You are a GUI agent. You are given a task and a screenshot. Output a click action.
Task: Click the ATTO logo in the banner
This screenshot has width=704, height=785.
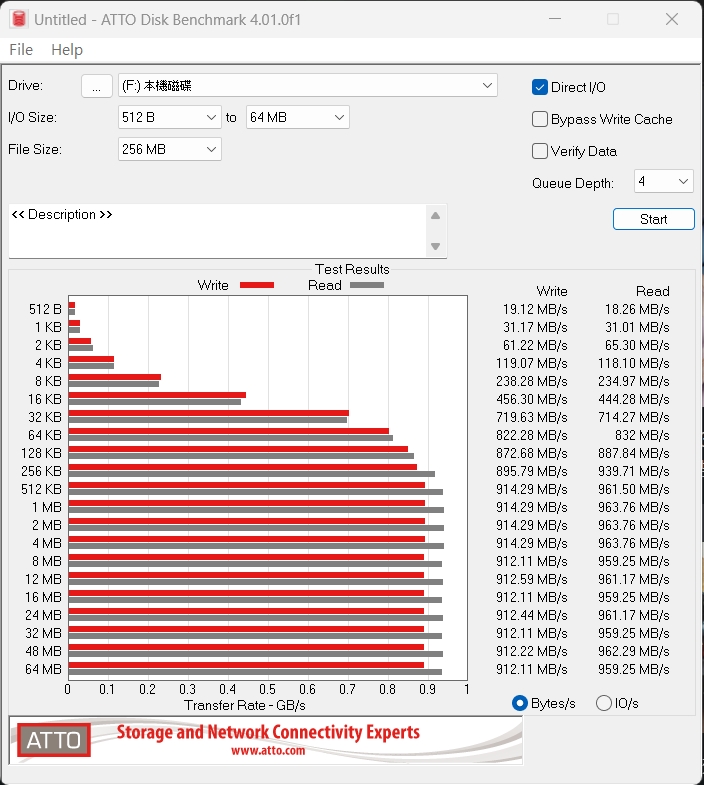(x=53, y=741)
